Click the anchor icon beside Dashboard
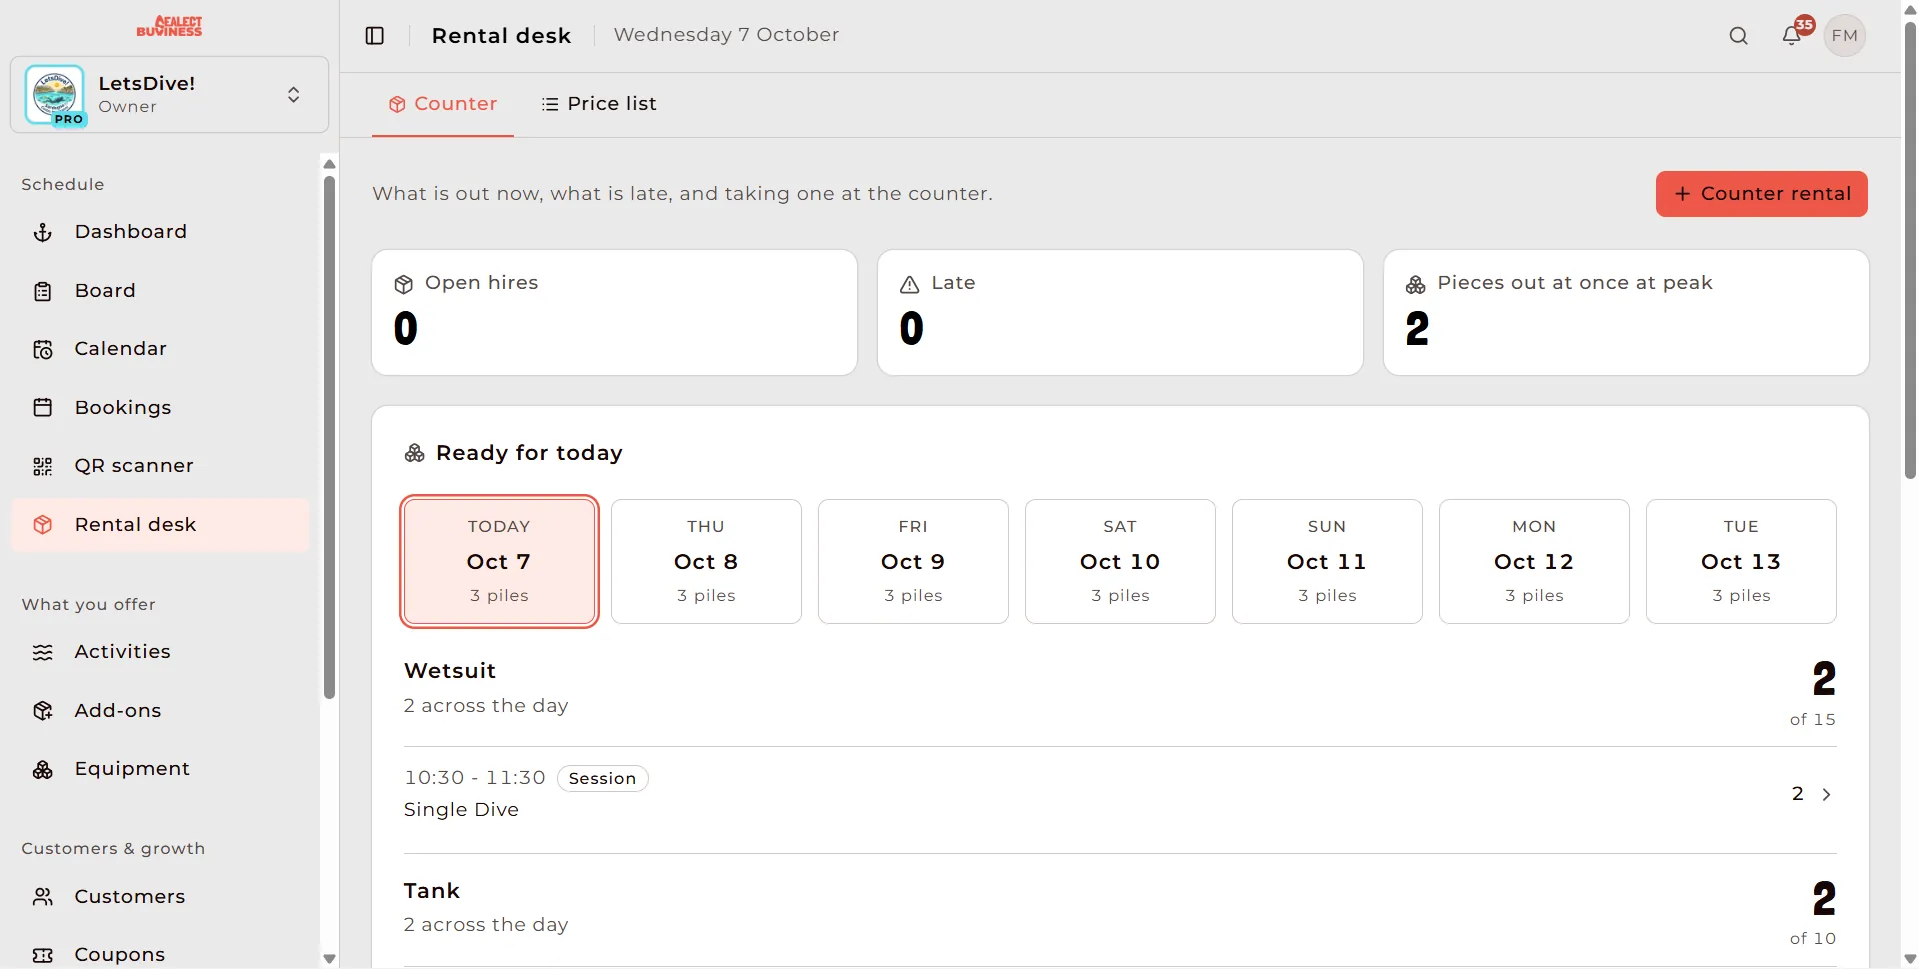The width and height of the screenshot is (1919, 969). coord(43,232)
